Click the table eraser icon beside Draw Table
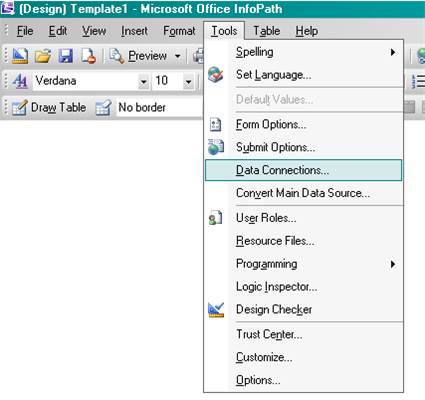This screenshot has width=425, height=400. click(103, 108)
